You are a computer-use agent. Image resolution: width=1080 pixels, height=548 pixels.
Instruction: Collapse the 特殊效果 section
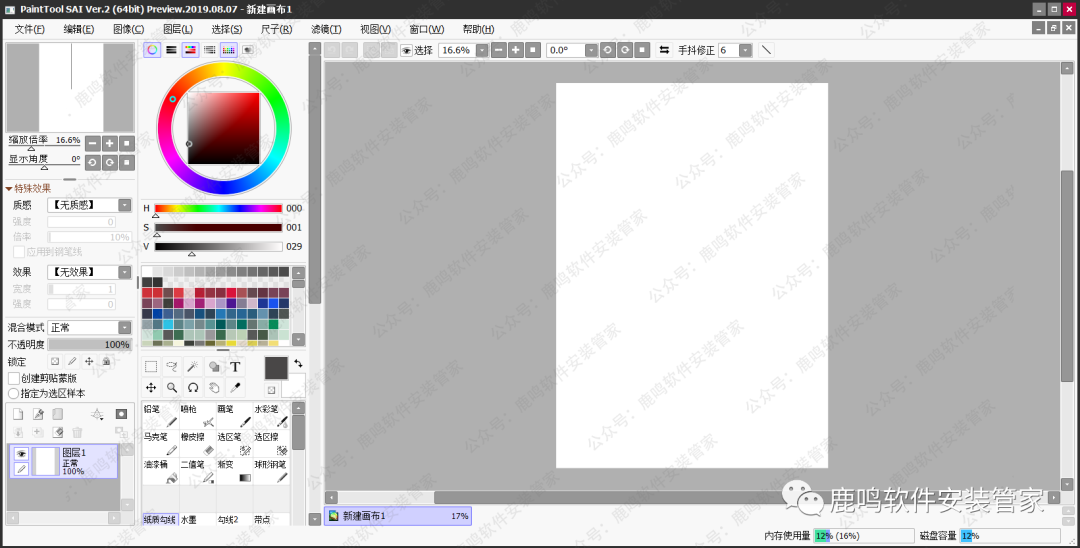(x=10, y=188)
